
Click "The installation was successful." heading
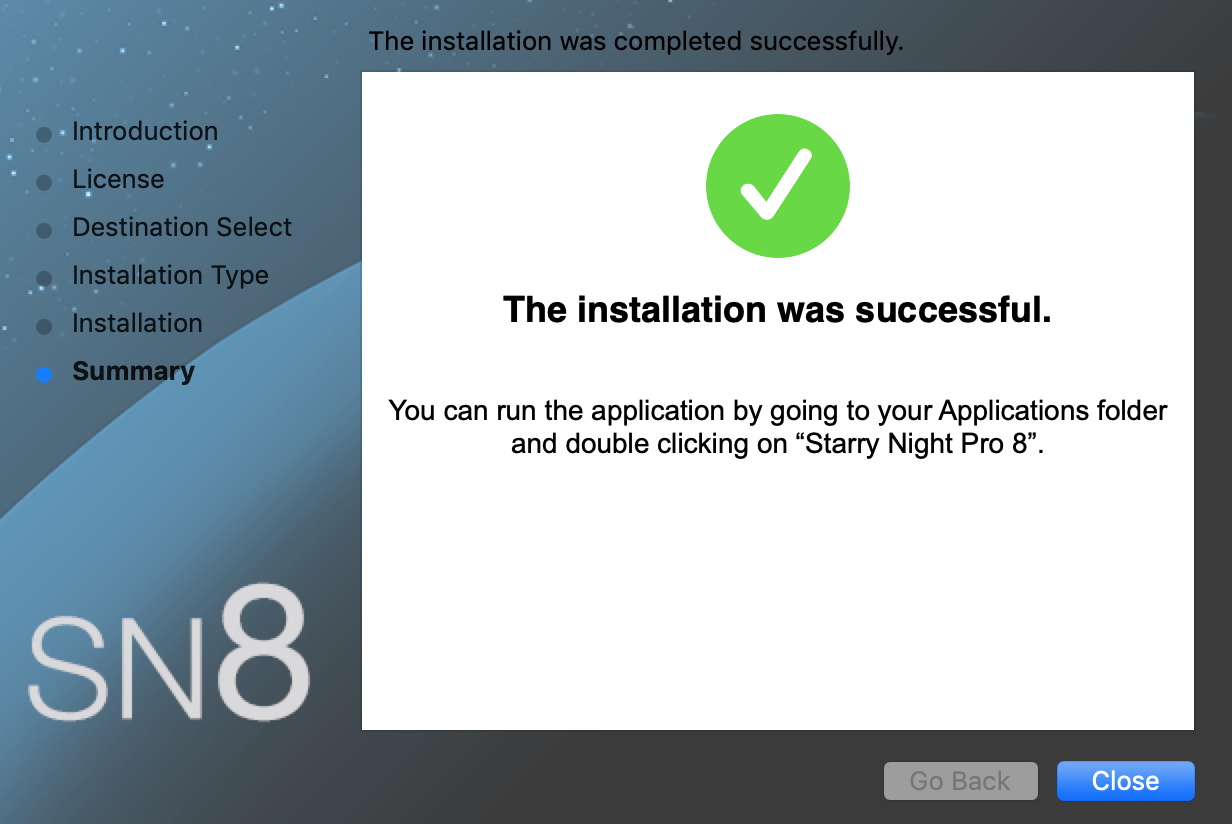click(778, 310)
